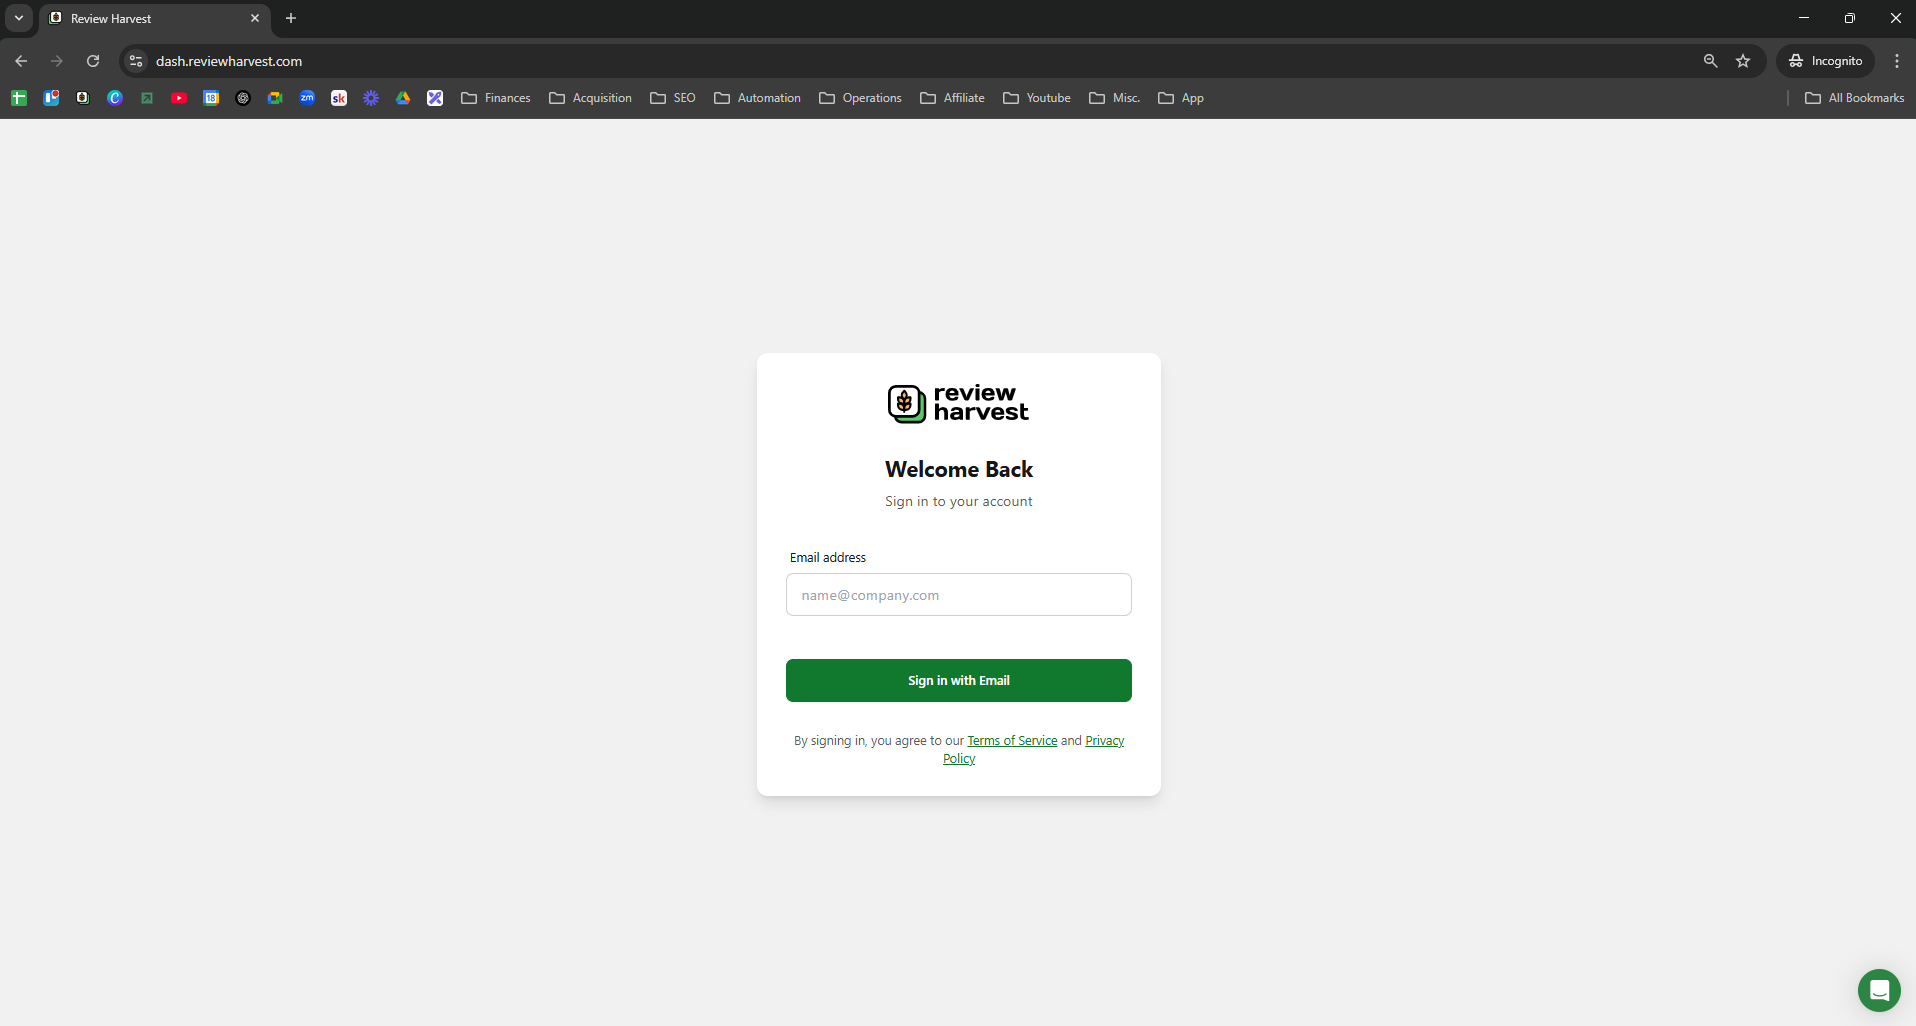Close the Review Harvest tab

255,18
